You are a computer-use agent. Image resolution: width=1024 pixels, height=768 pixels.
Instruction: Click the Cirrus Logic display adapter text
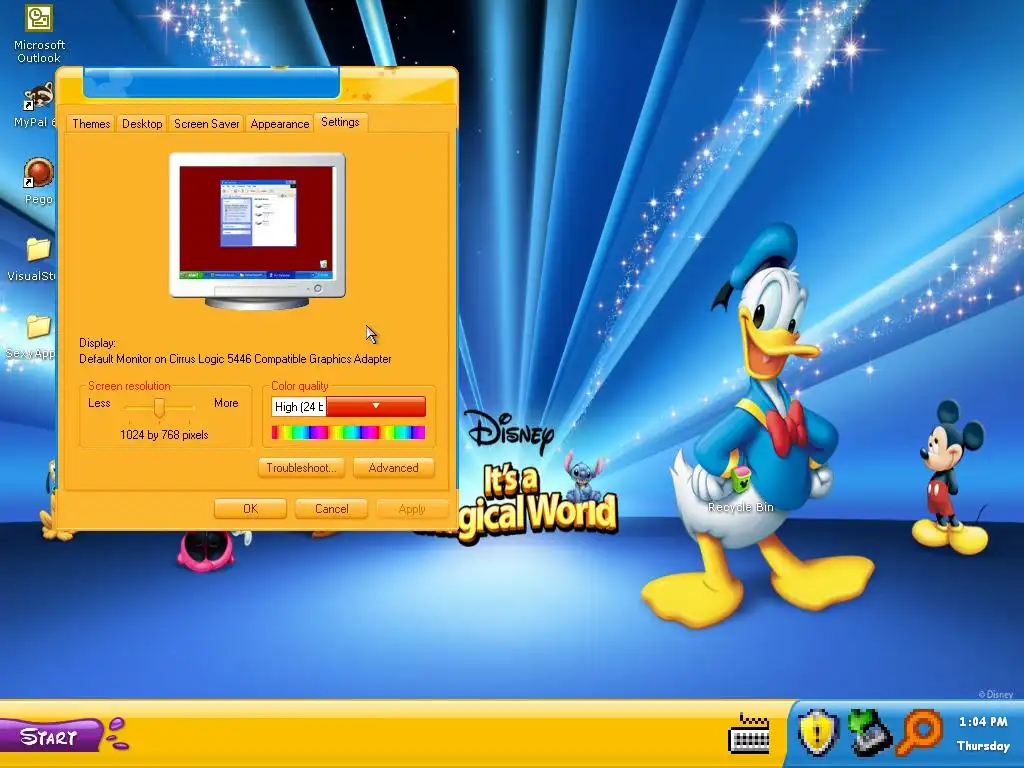pos(235,359)
